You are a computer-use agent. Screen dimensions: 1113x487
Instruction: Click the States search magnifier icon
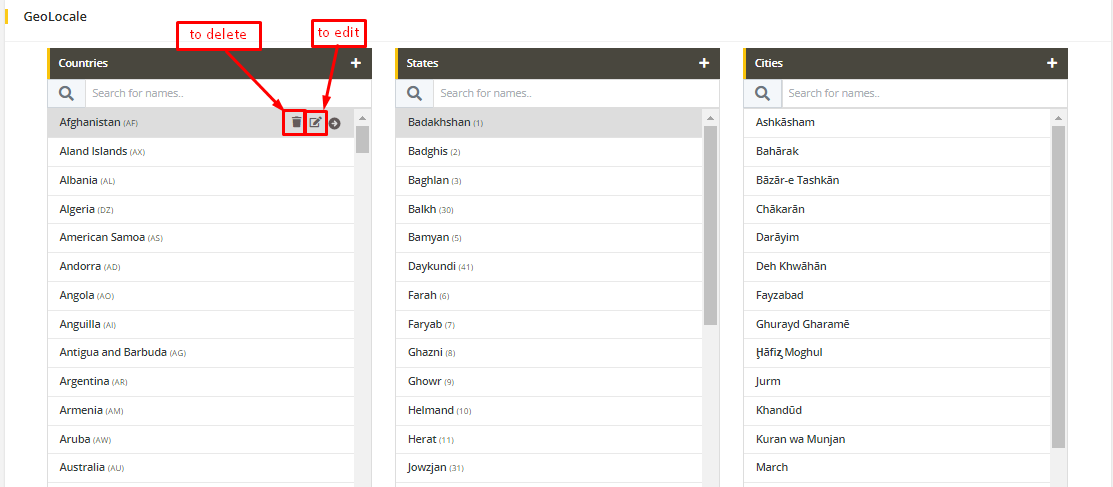414,93
